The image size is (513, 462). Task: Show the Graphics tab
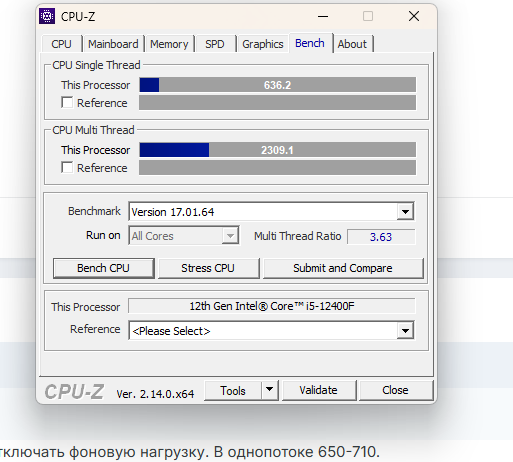pos(263,44)
